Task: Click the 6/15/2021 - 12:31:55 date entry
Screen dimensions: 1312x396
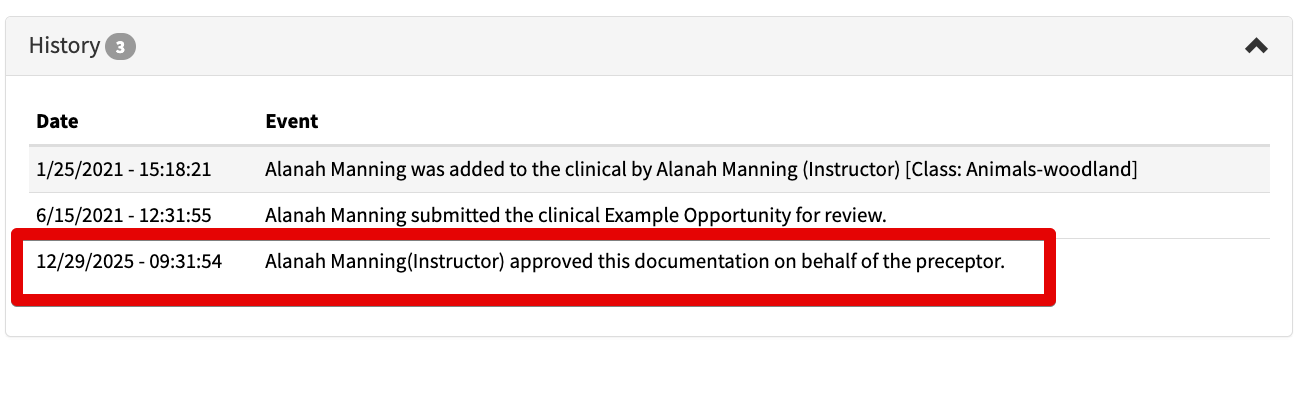Action: tap(124, 215)
